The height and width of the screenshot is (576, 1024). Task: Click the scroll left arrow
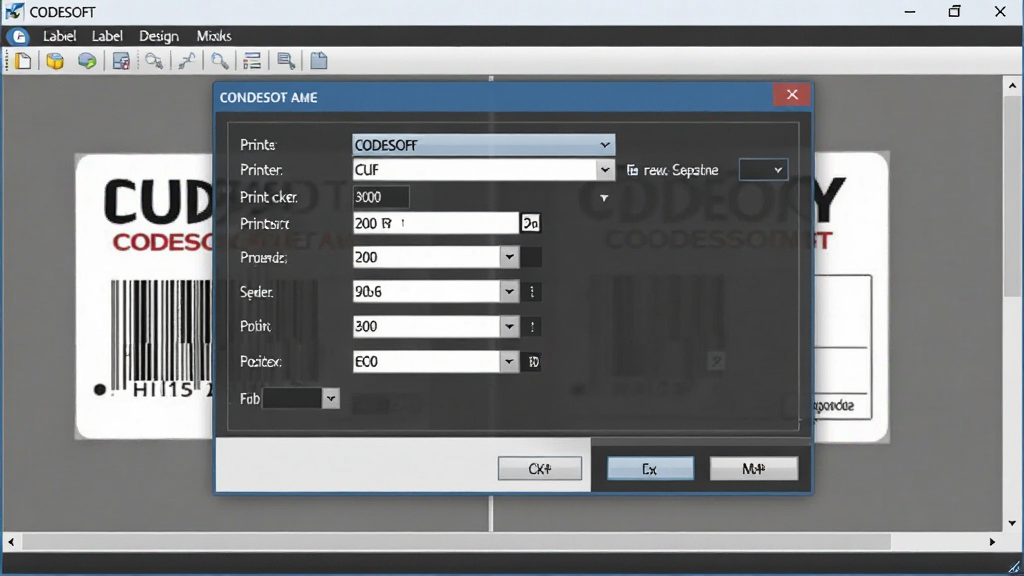[x=10, y=541]
